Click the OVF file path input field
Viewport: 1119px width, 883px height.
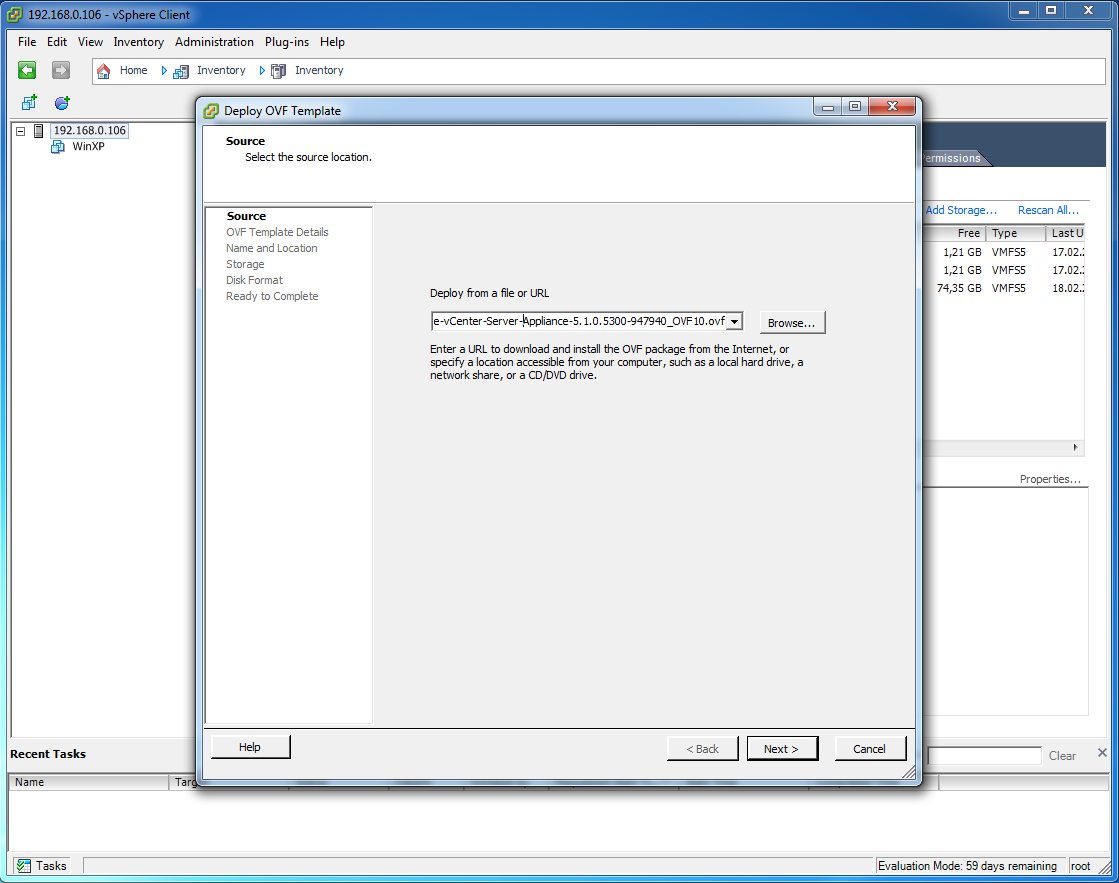[x=579, y=321]
